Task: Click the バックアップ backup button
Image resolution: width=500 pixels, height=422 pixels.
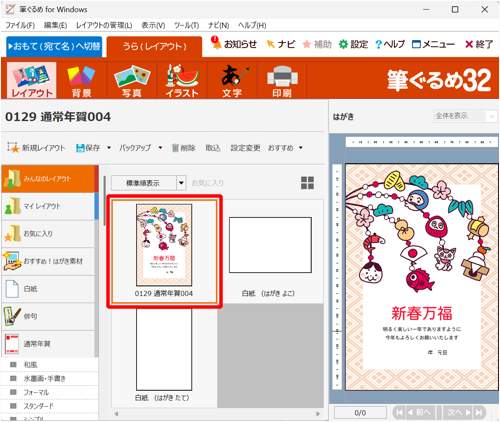Action: [x=135, y=148]
